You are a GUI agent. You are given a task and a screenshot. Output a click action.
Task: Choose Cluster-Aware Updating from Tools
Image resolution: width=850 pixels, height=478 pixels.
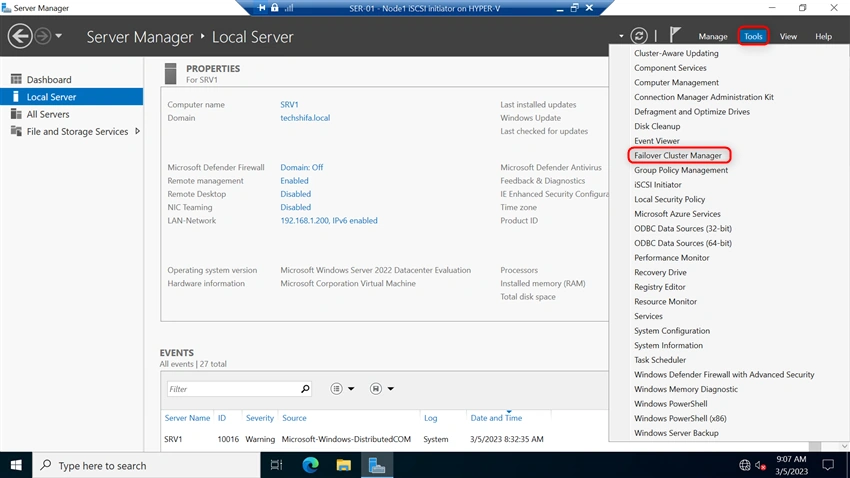coord(676,53)
